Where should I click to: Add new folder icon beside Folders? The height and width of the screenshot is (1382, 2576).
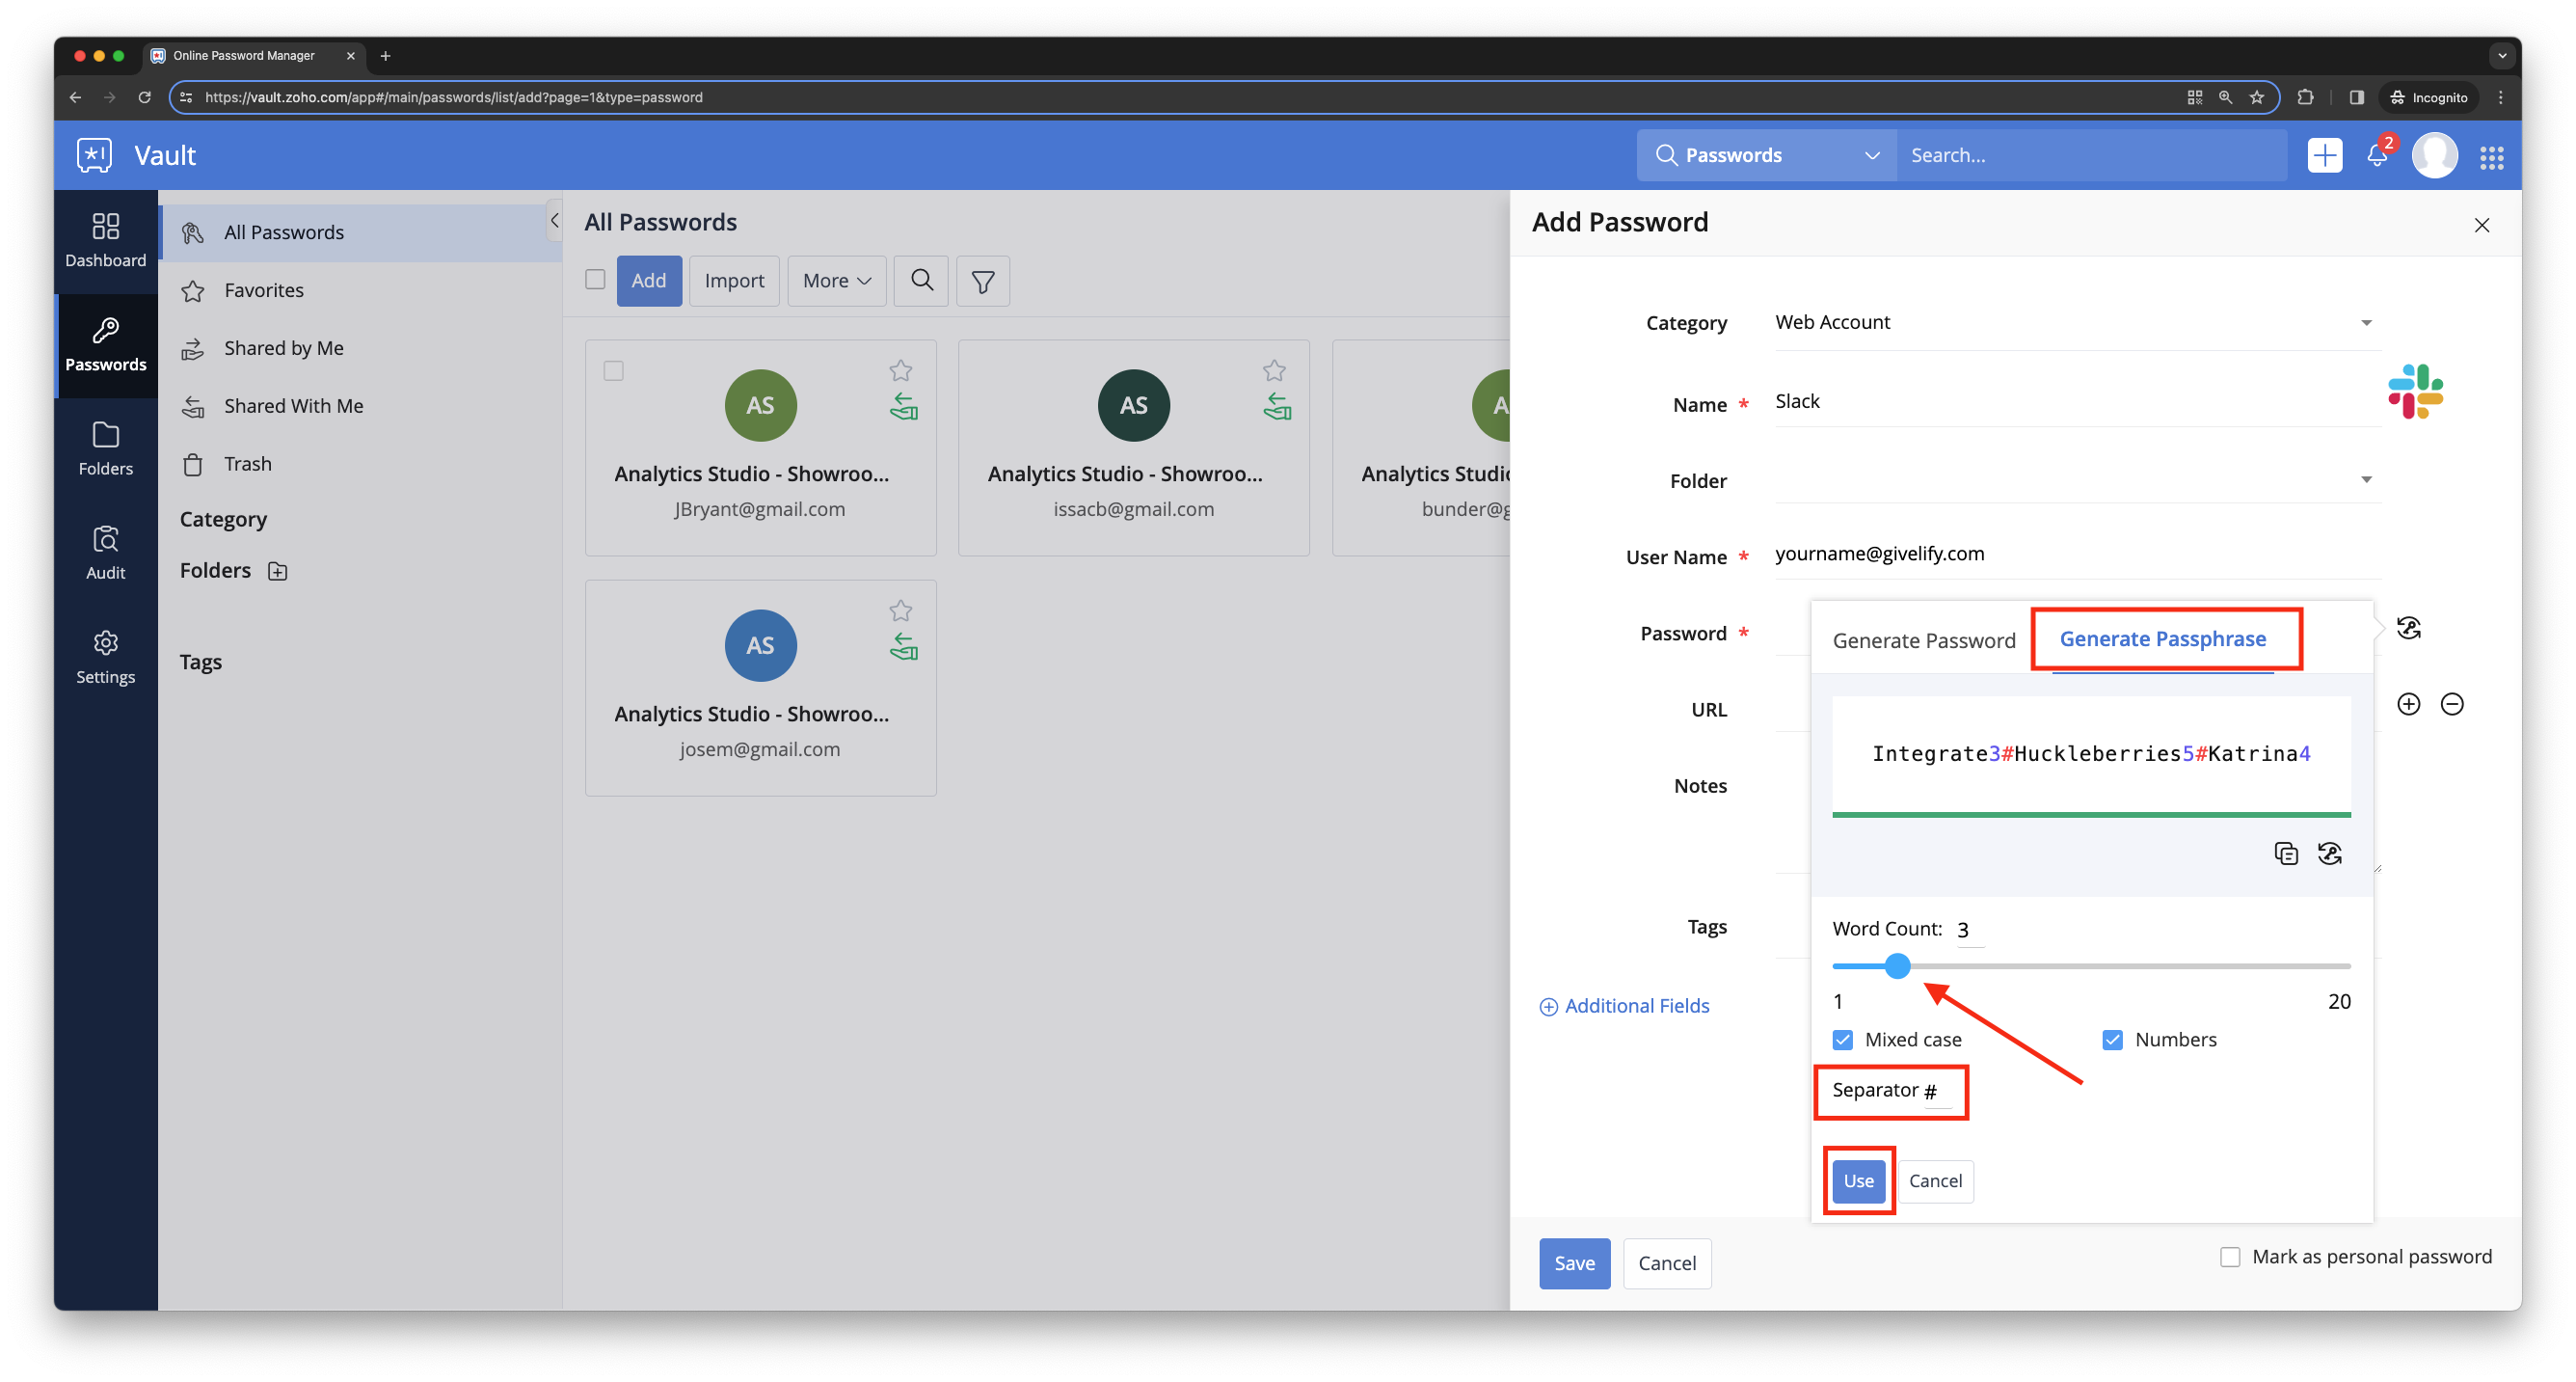point(277,571)
